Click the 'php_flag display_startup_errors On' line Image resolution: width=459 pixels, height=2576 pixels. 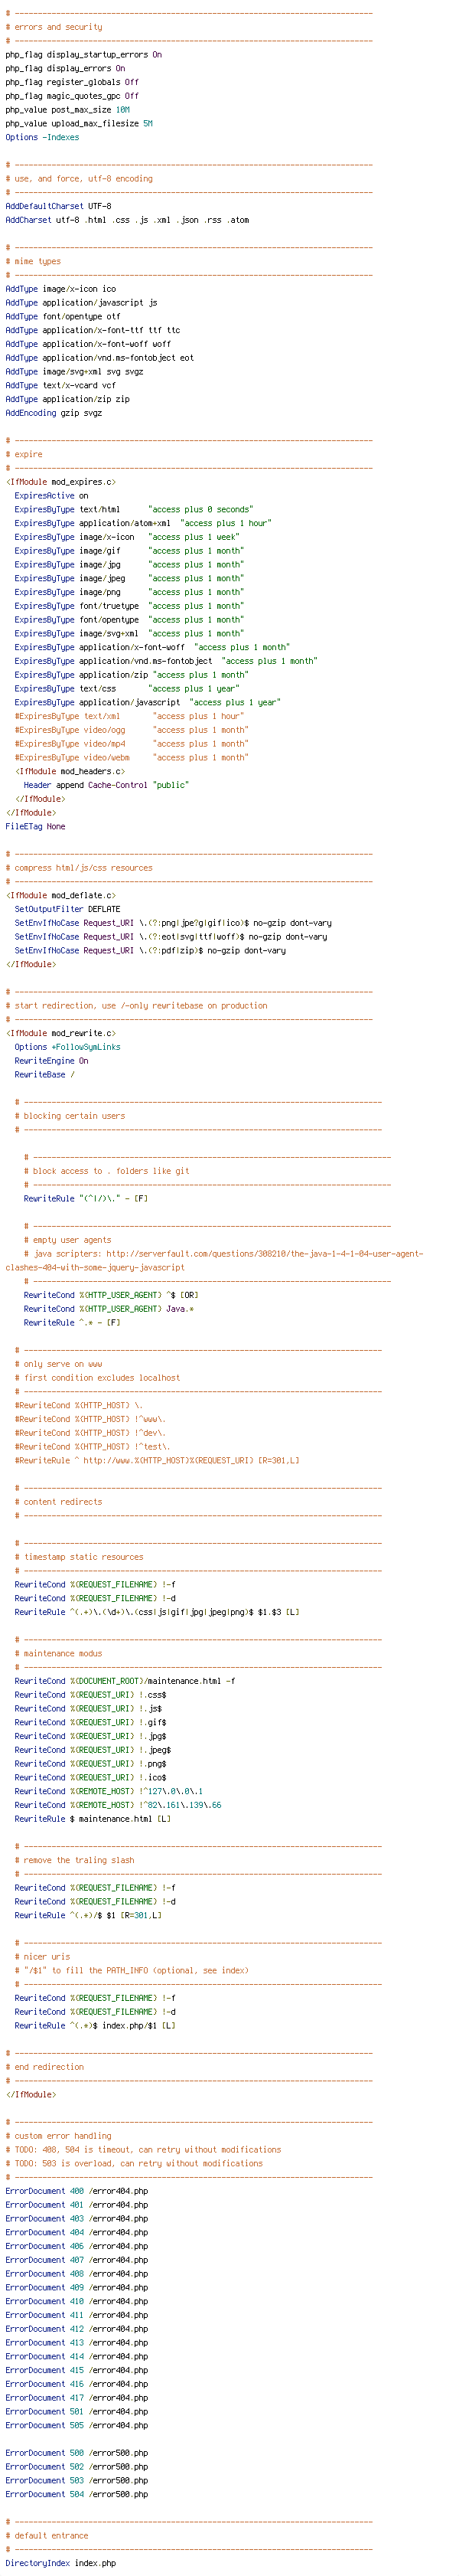click(x=84, y=55)
